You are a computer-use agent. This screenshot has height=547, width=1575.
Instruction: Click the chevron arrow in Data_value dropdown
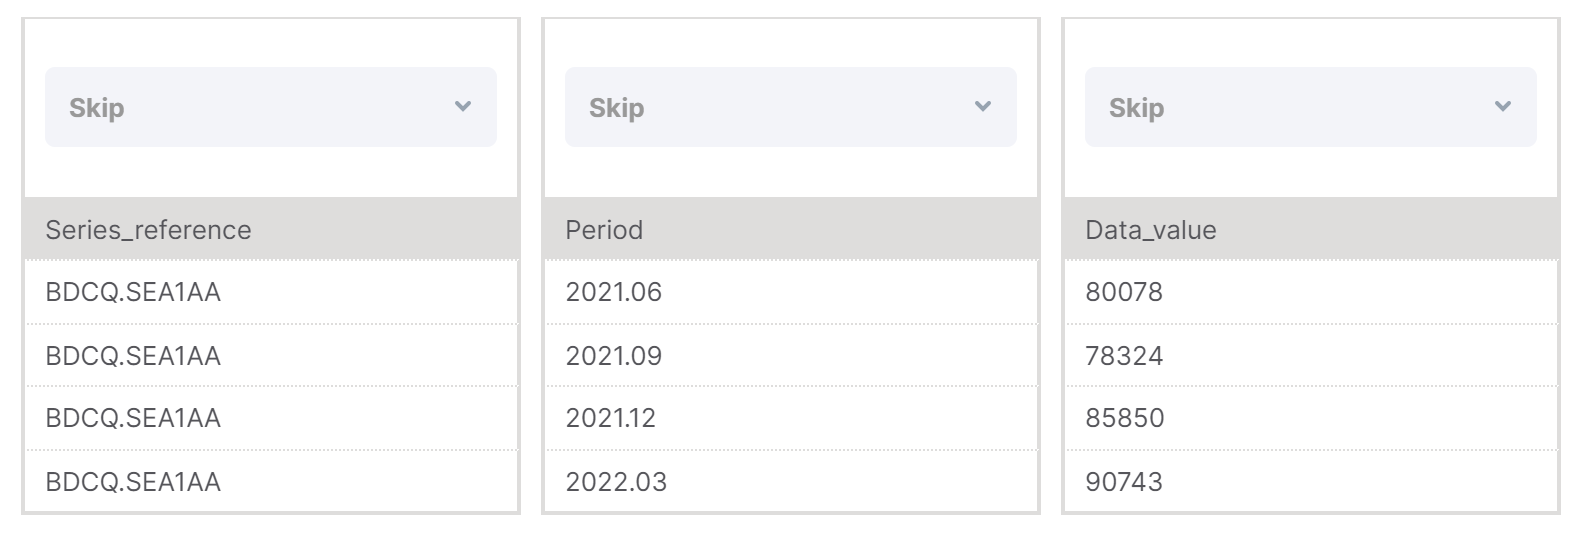click(x=1502, y=106)
